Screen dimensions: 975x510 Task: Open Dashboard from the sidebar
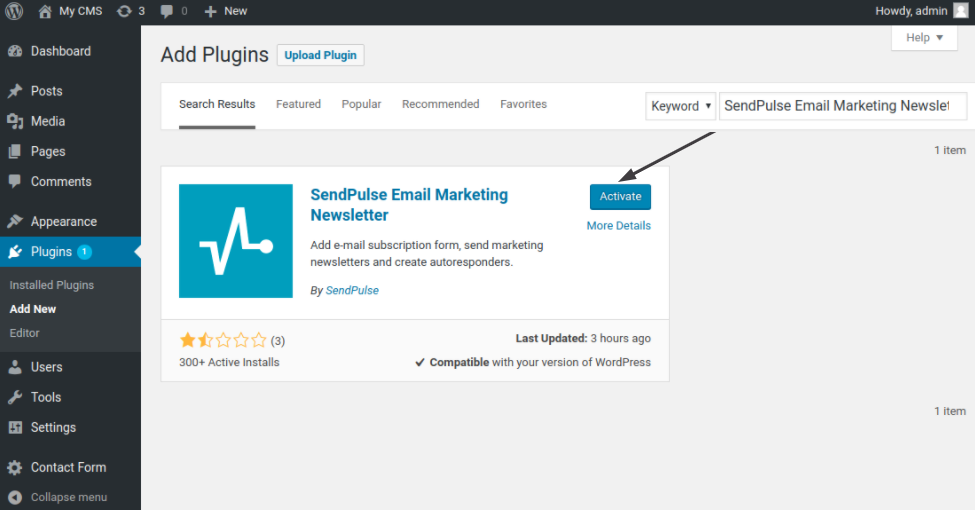[60, 51]
